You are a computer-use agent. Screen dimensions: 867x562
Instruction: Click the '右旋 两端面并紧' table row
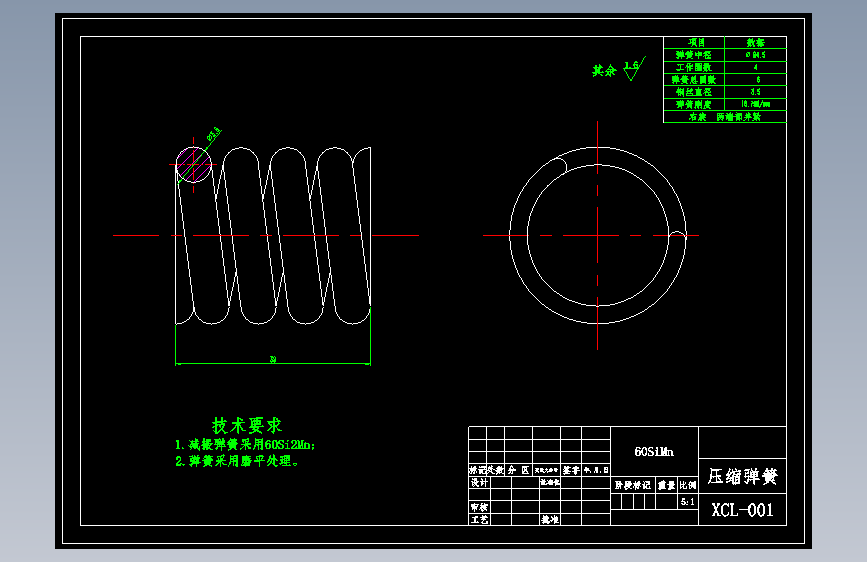coord(725,117)
